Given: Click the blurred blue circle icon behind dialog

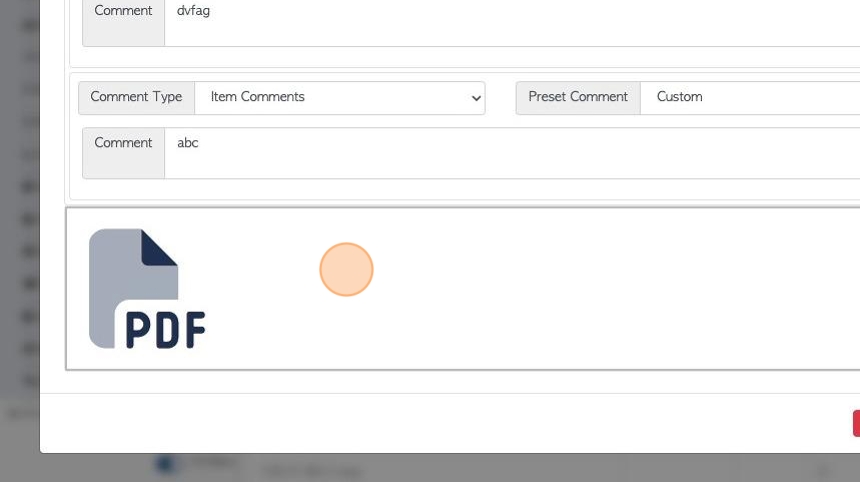Looking at the screenshot, I should tap(165, 464).
